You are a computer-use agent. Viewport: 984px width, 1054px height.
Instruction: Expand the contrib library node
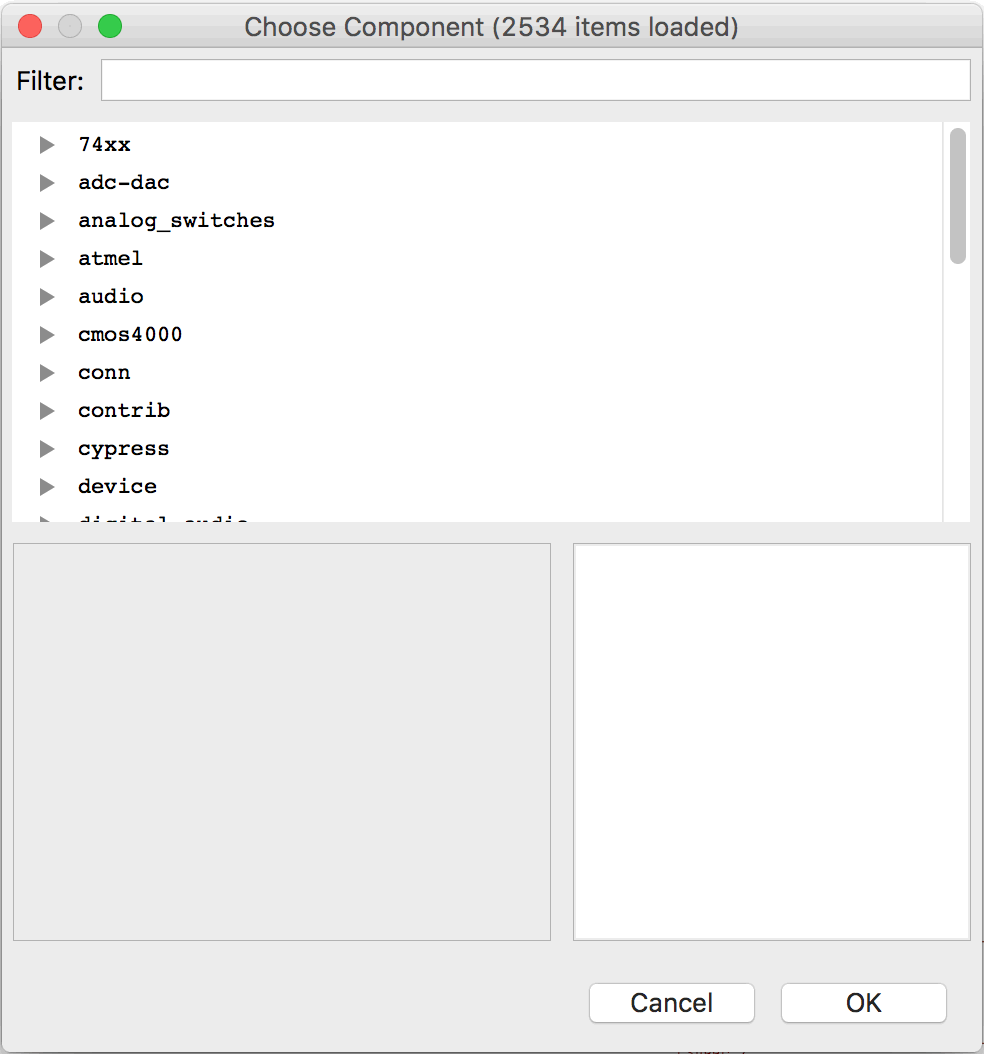(47, 411)
